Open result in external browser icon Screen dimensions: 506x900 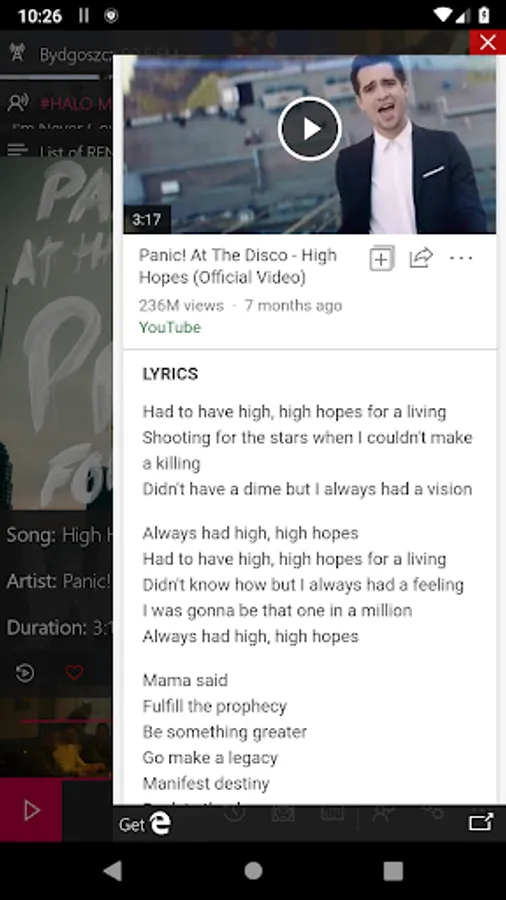(x=481, y=823)
